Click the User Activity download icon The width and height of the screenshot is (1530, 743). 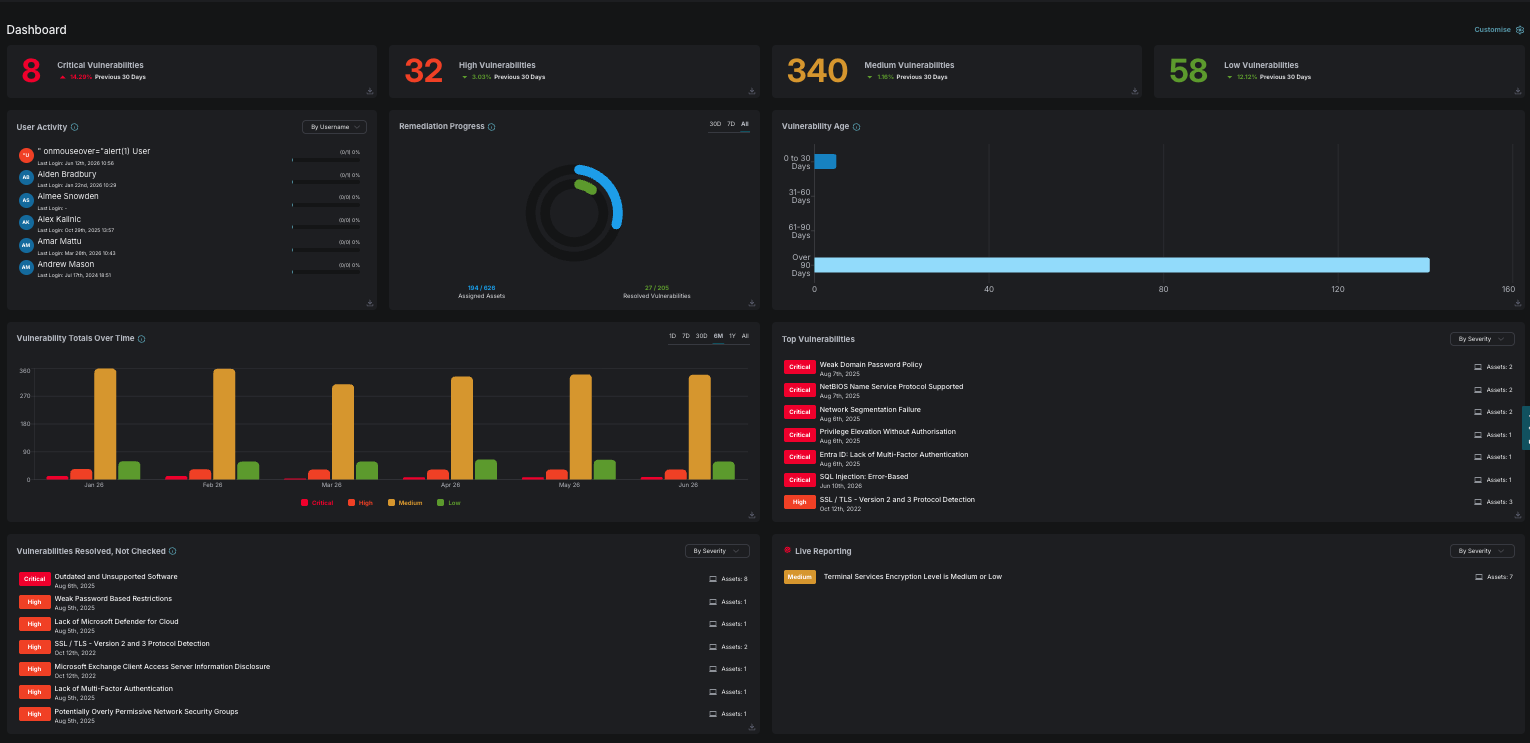(x=370, y=303)
